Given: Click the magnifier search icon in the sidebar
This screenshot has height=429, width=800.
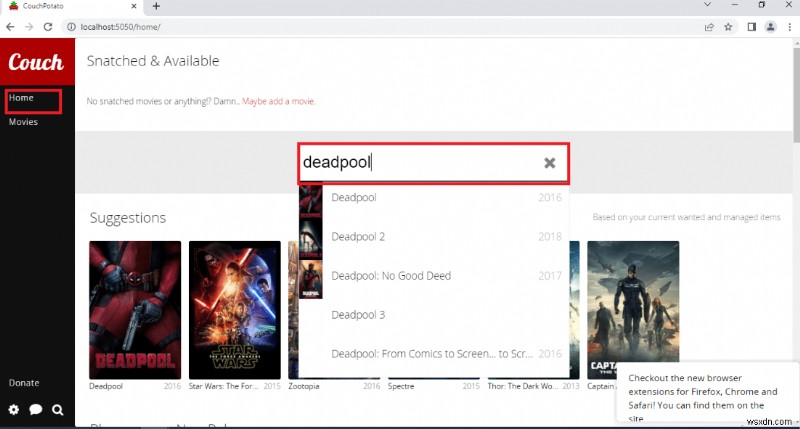Looking at the screenshot, I should point(58,410).
